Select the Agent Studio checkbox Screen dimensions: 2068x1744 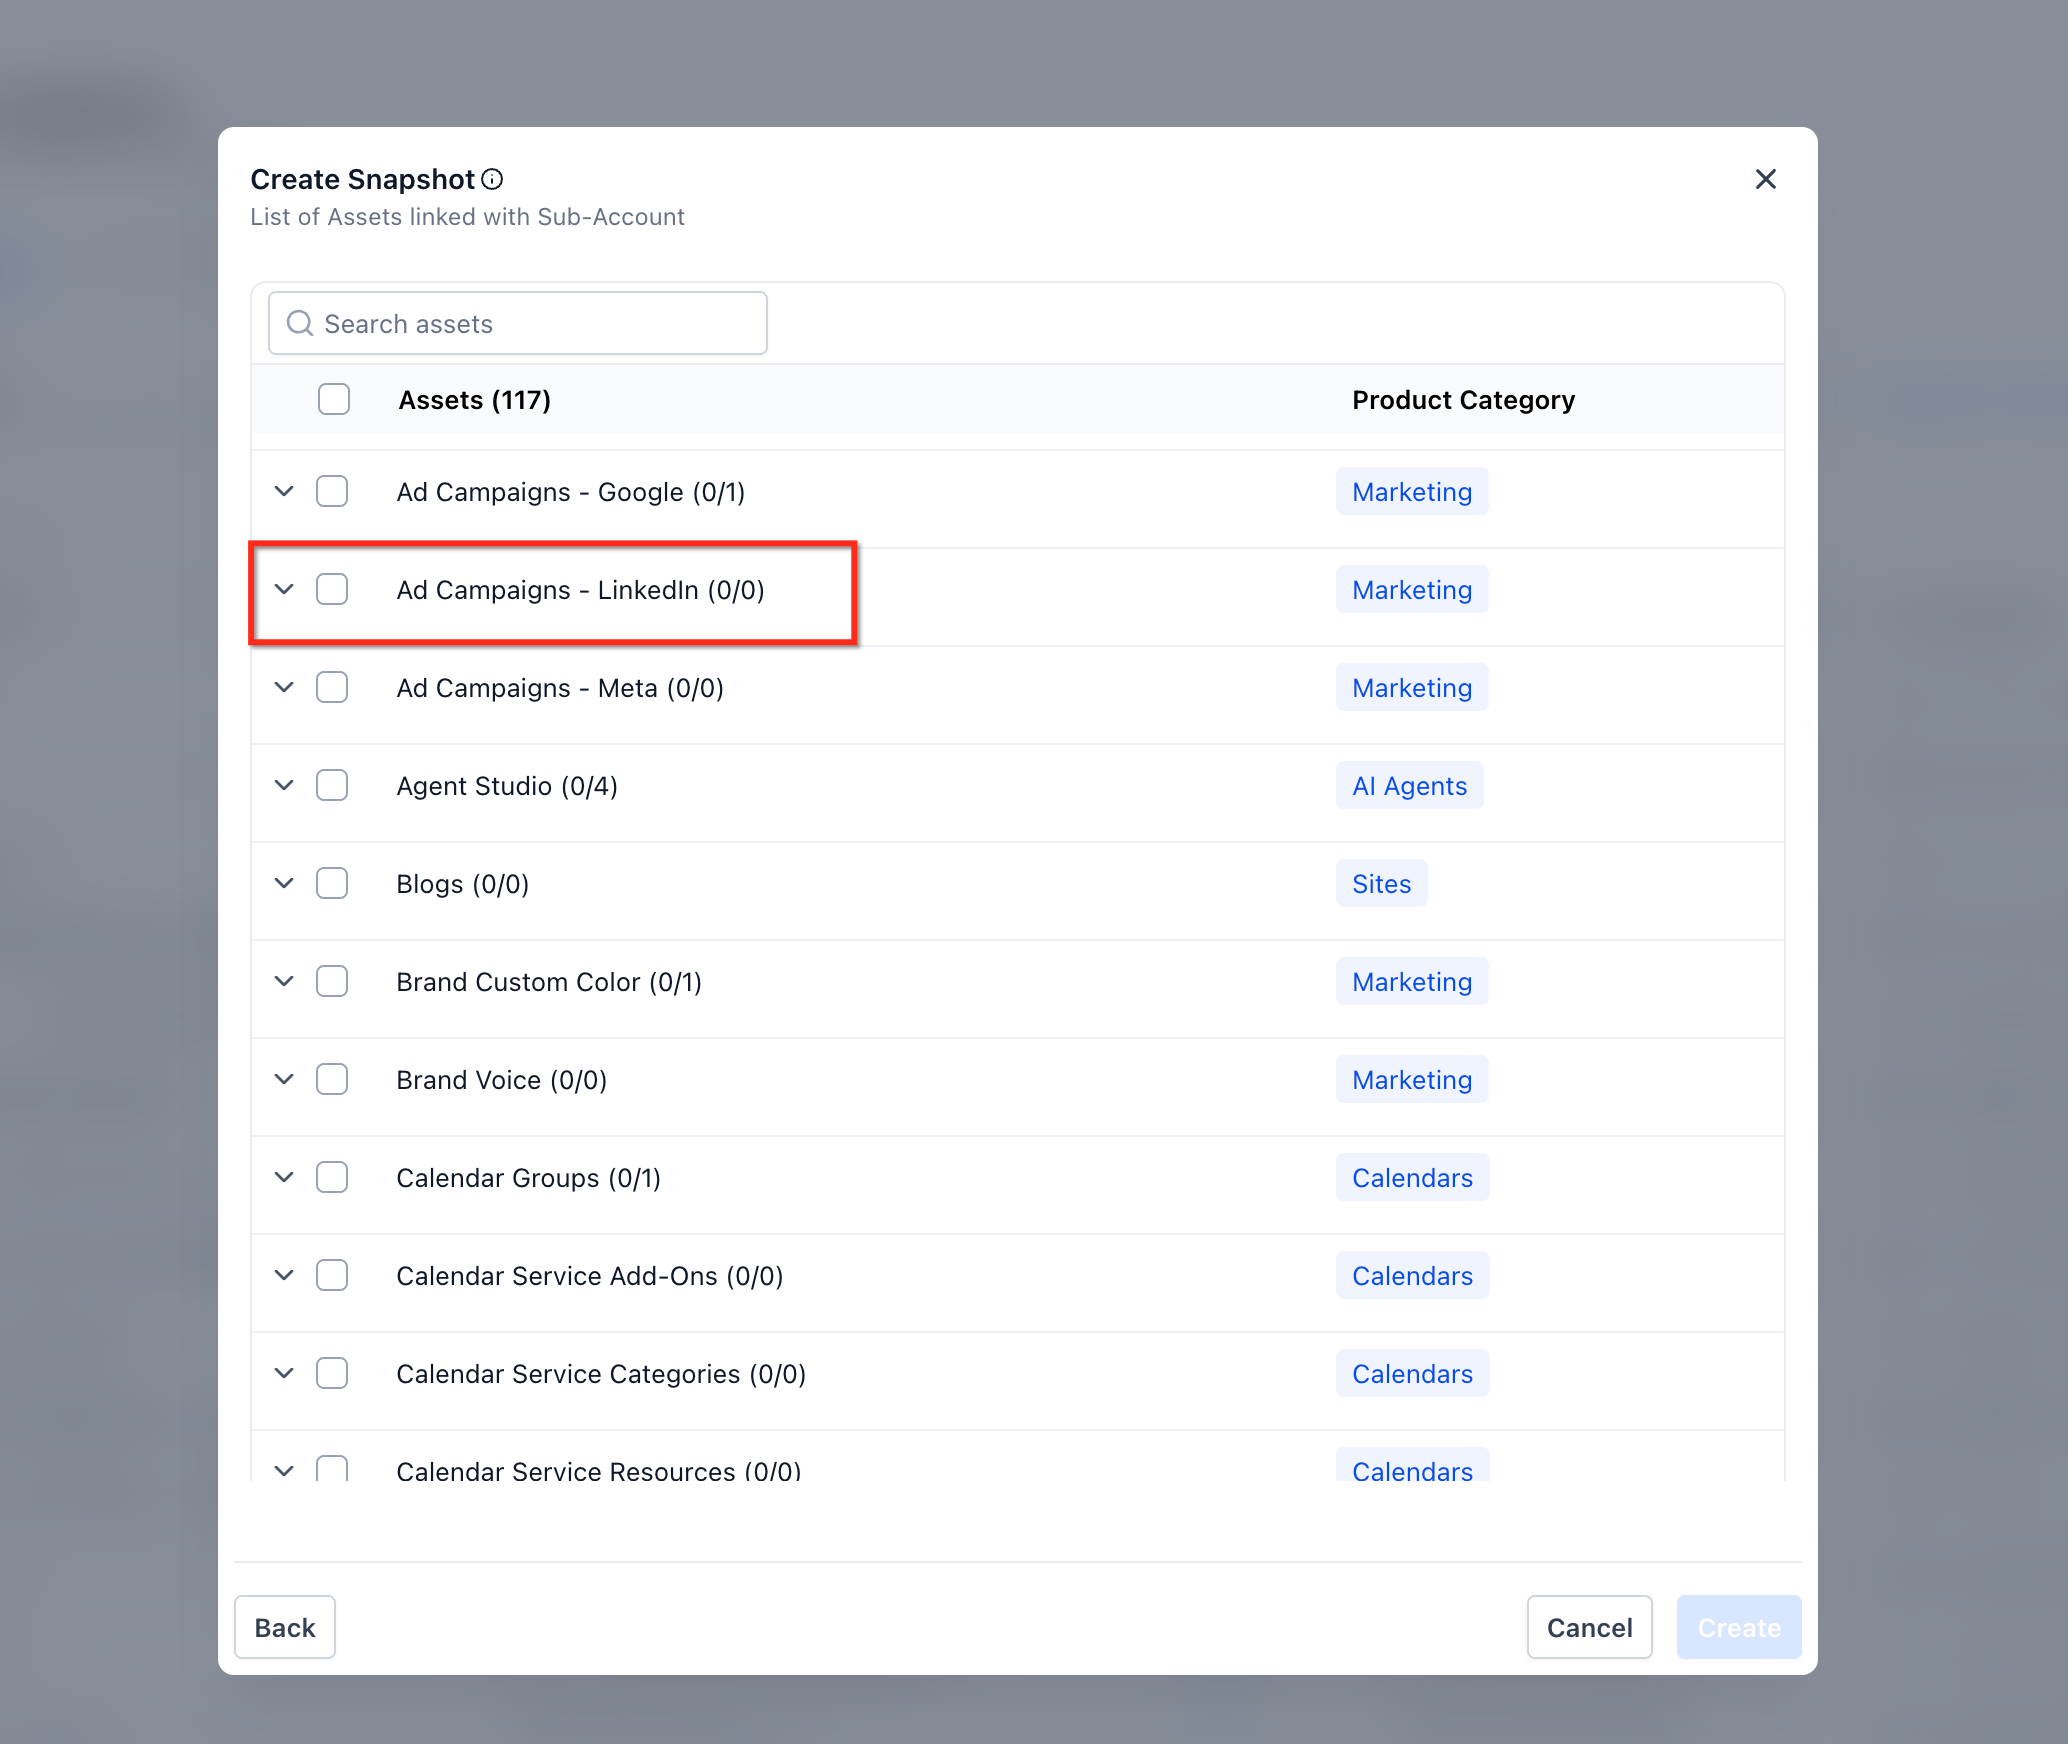point(332,785)
